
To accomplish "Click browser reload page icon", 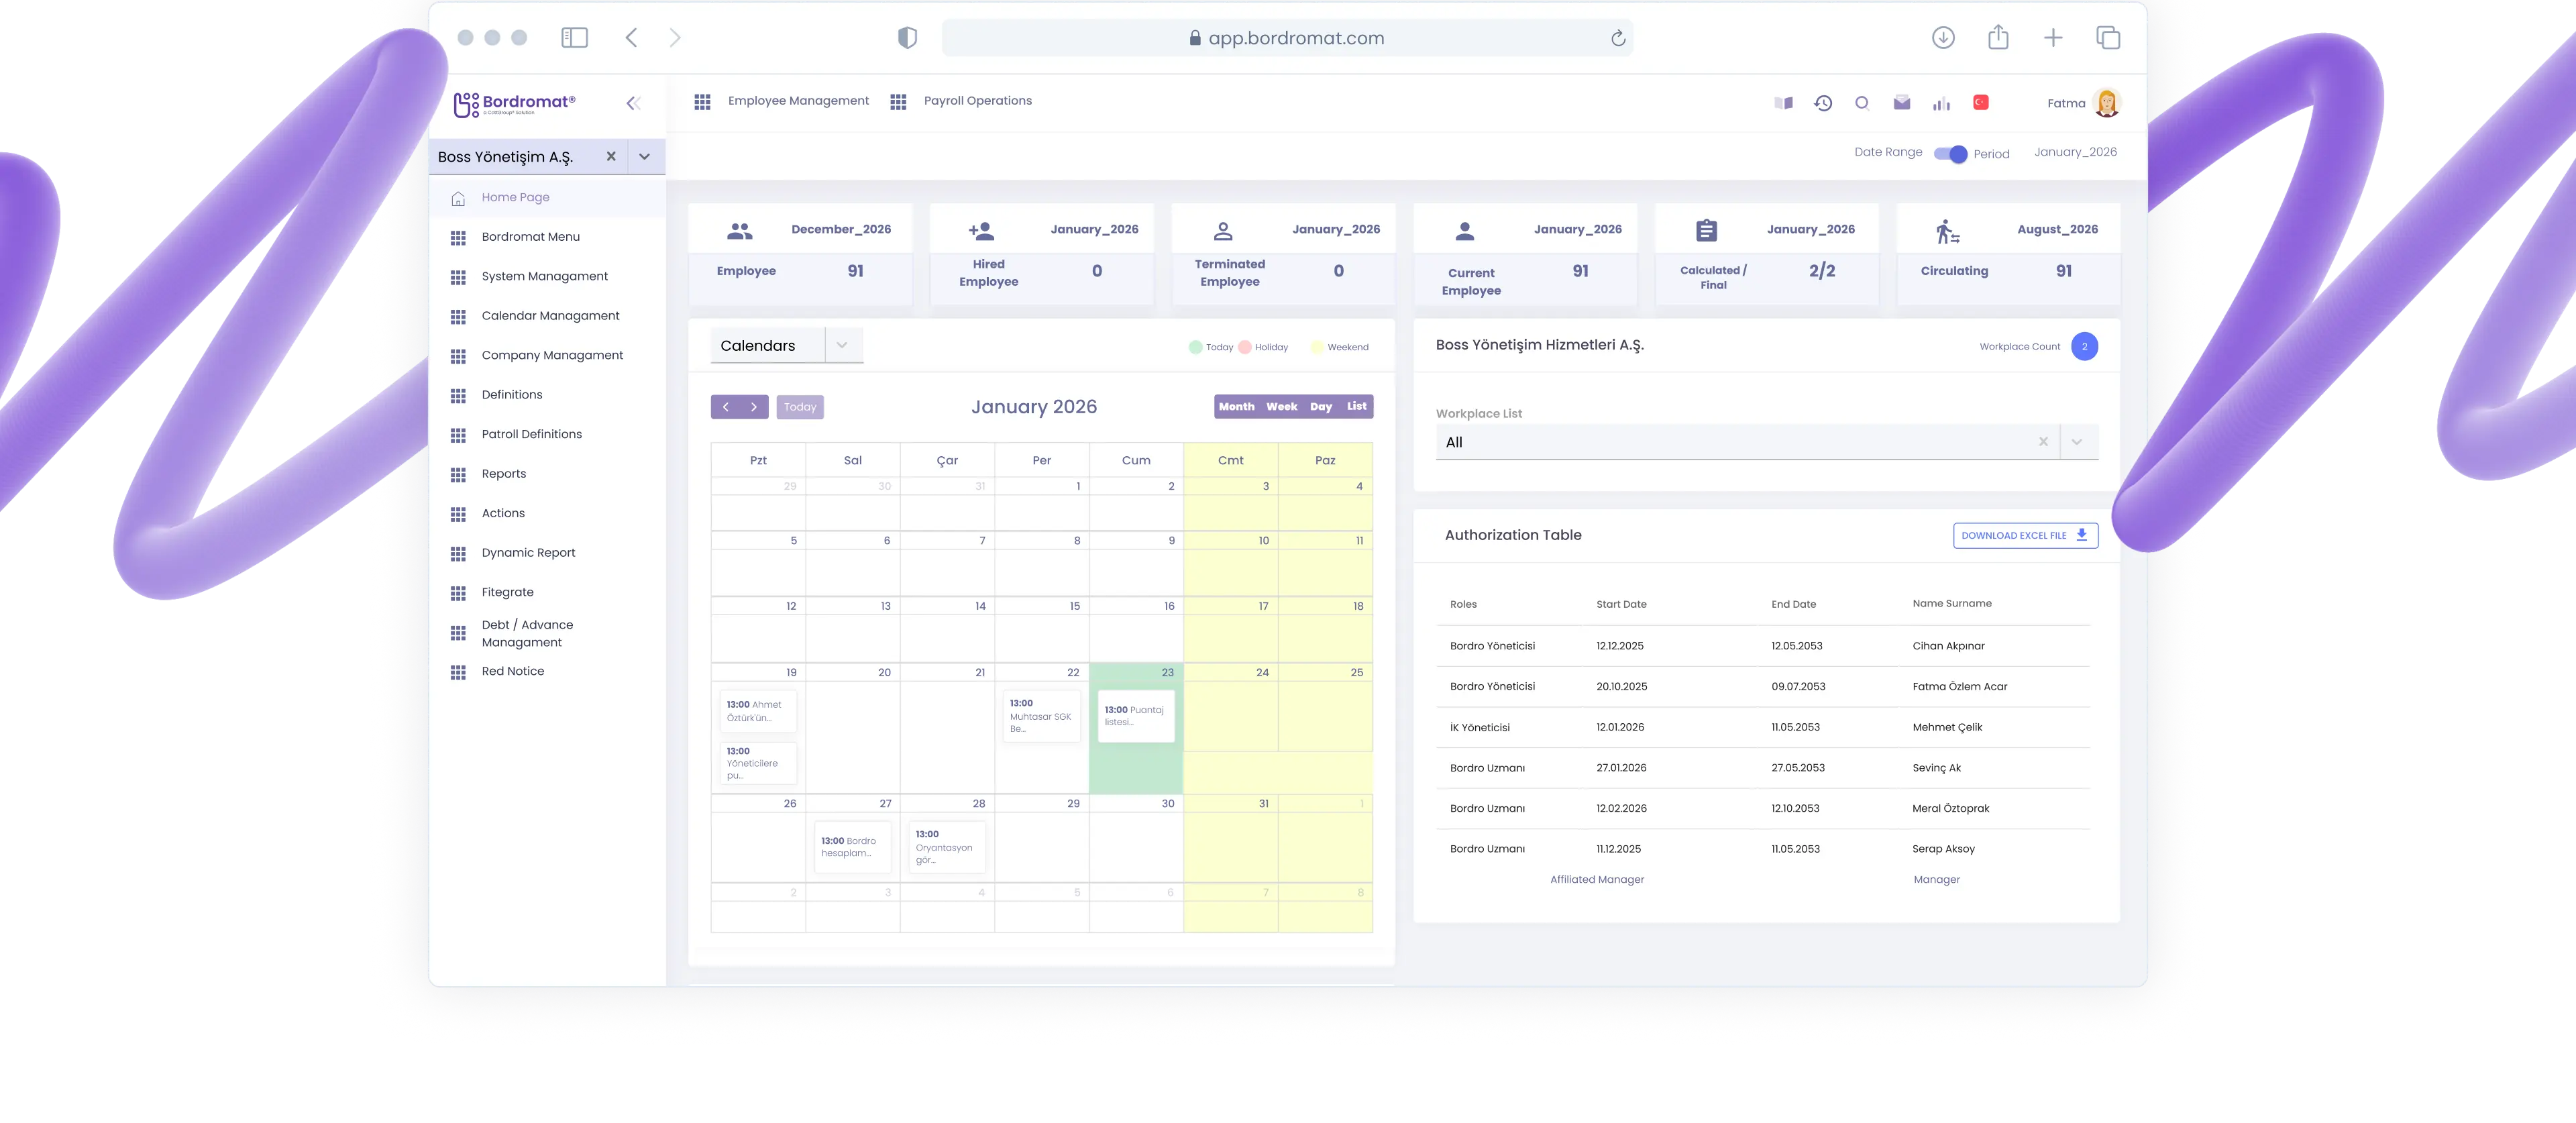I will [x=1618, y=38].
